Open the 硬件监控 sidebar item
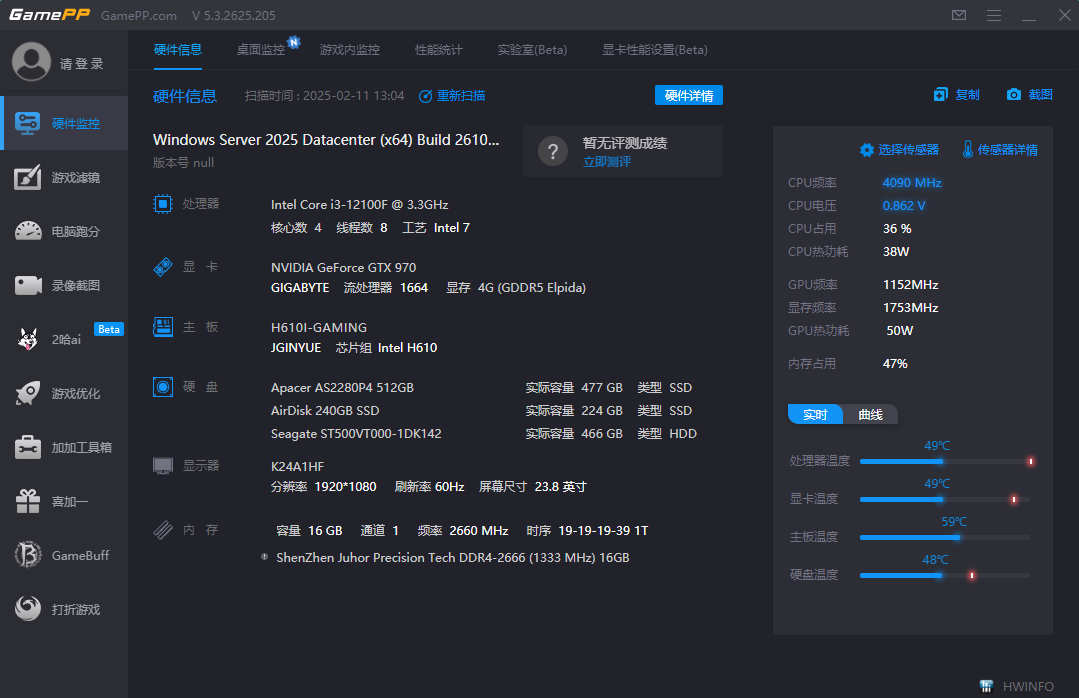Viewport: 1079px width, 698px height. point(64,123)
